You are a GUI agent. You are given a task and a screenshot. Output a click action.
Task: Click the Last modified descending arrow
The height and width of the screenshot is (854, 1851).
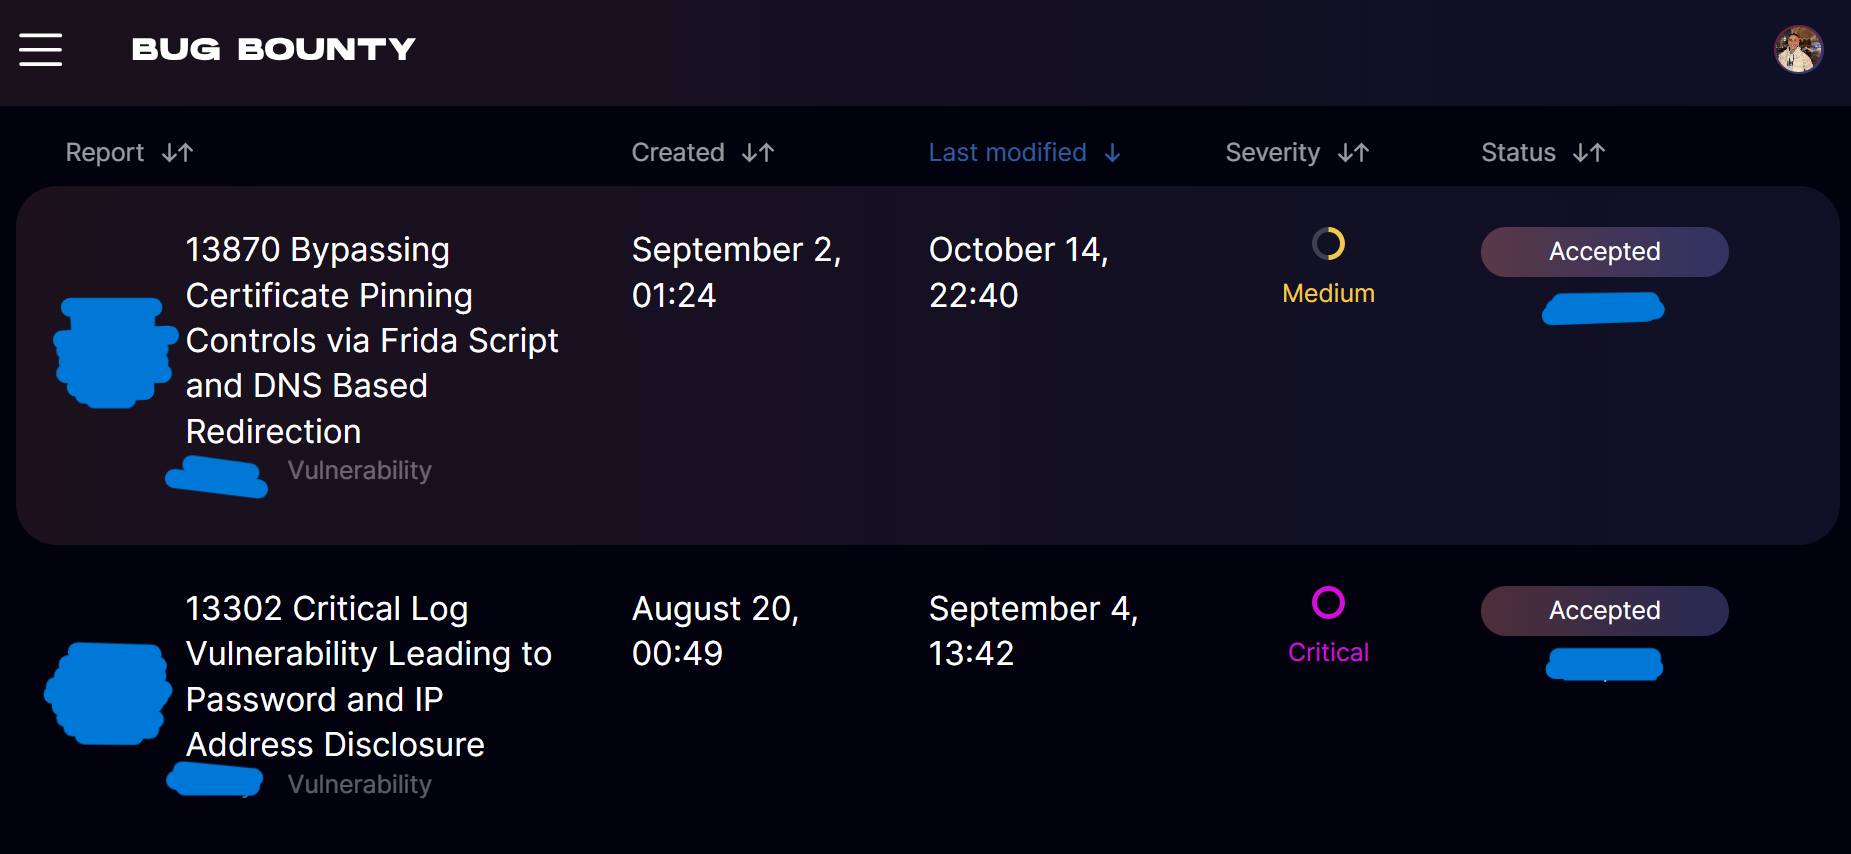point(1112,153)
